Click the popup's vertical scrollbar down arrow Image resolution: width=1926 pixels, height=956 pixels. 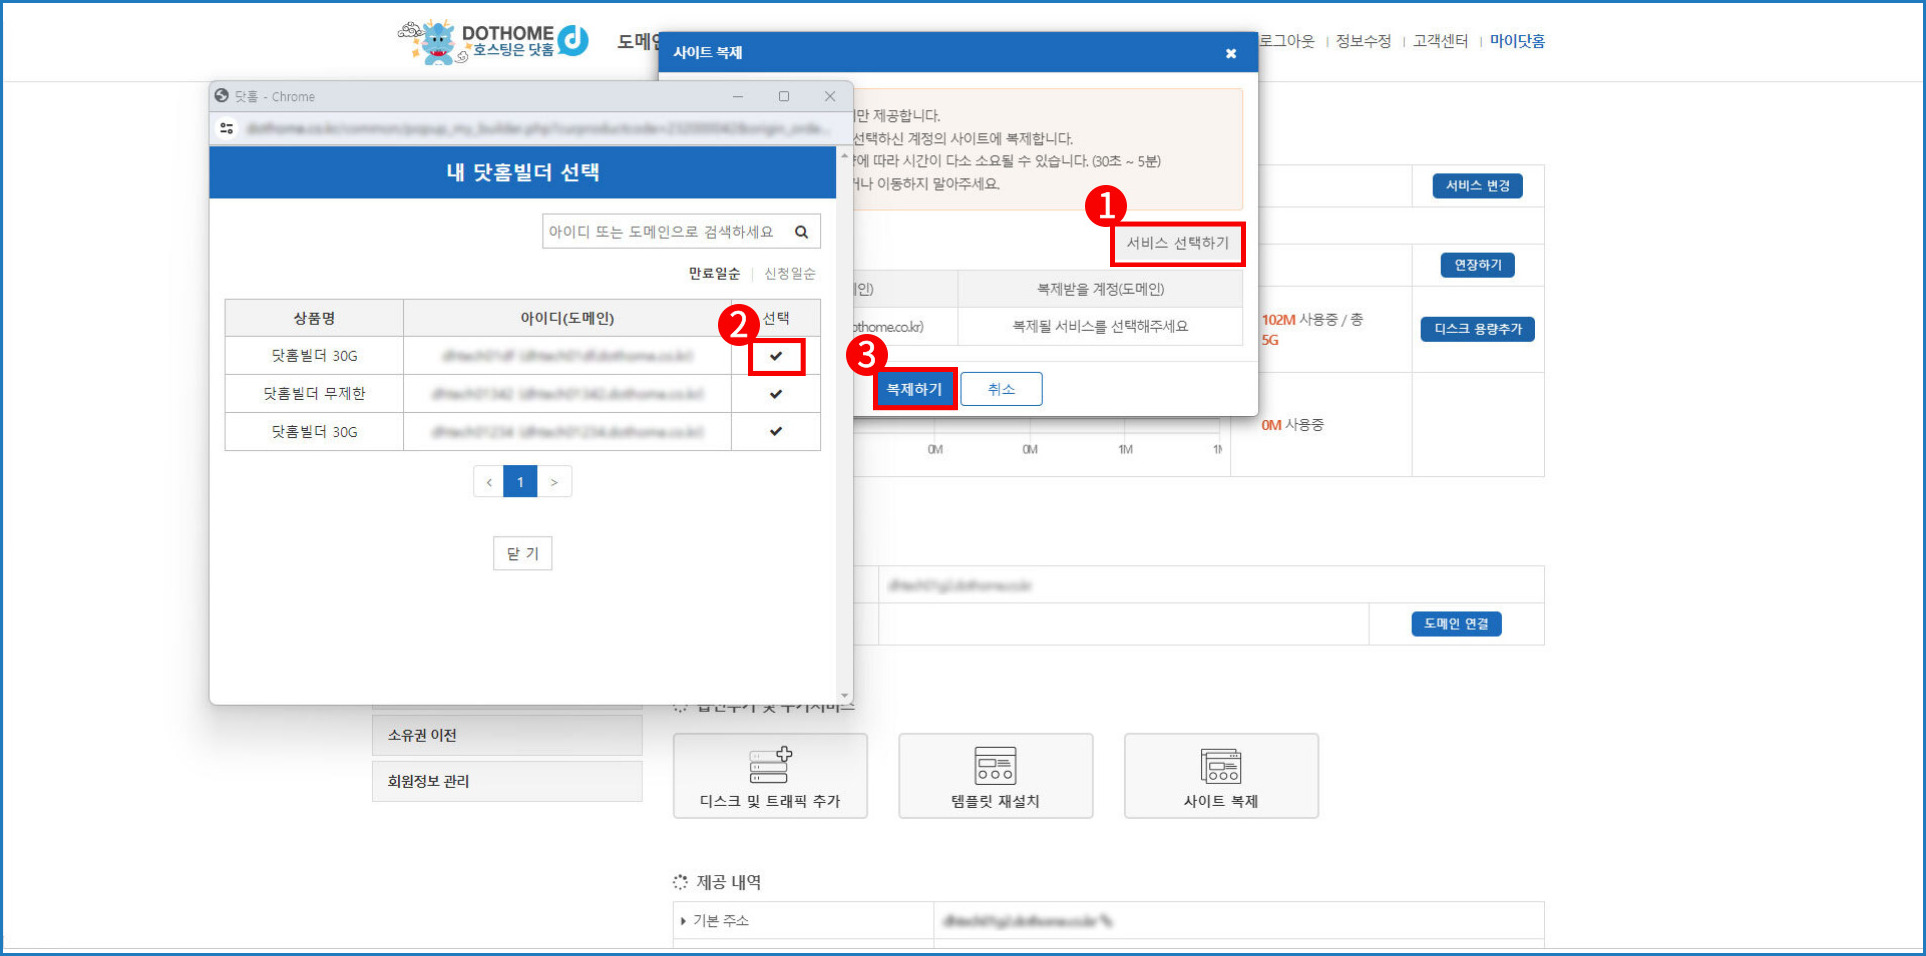845,696
